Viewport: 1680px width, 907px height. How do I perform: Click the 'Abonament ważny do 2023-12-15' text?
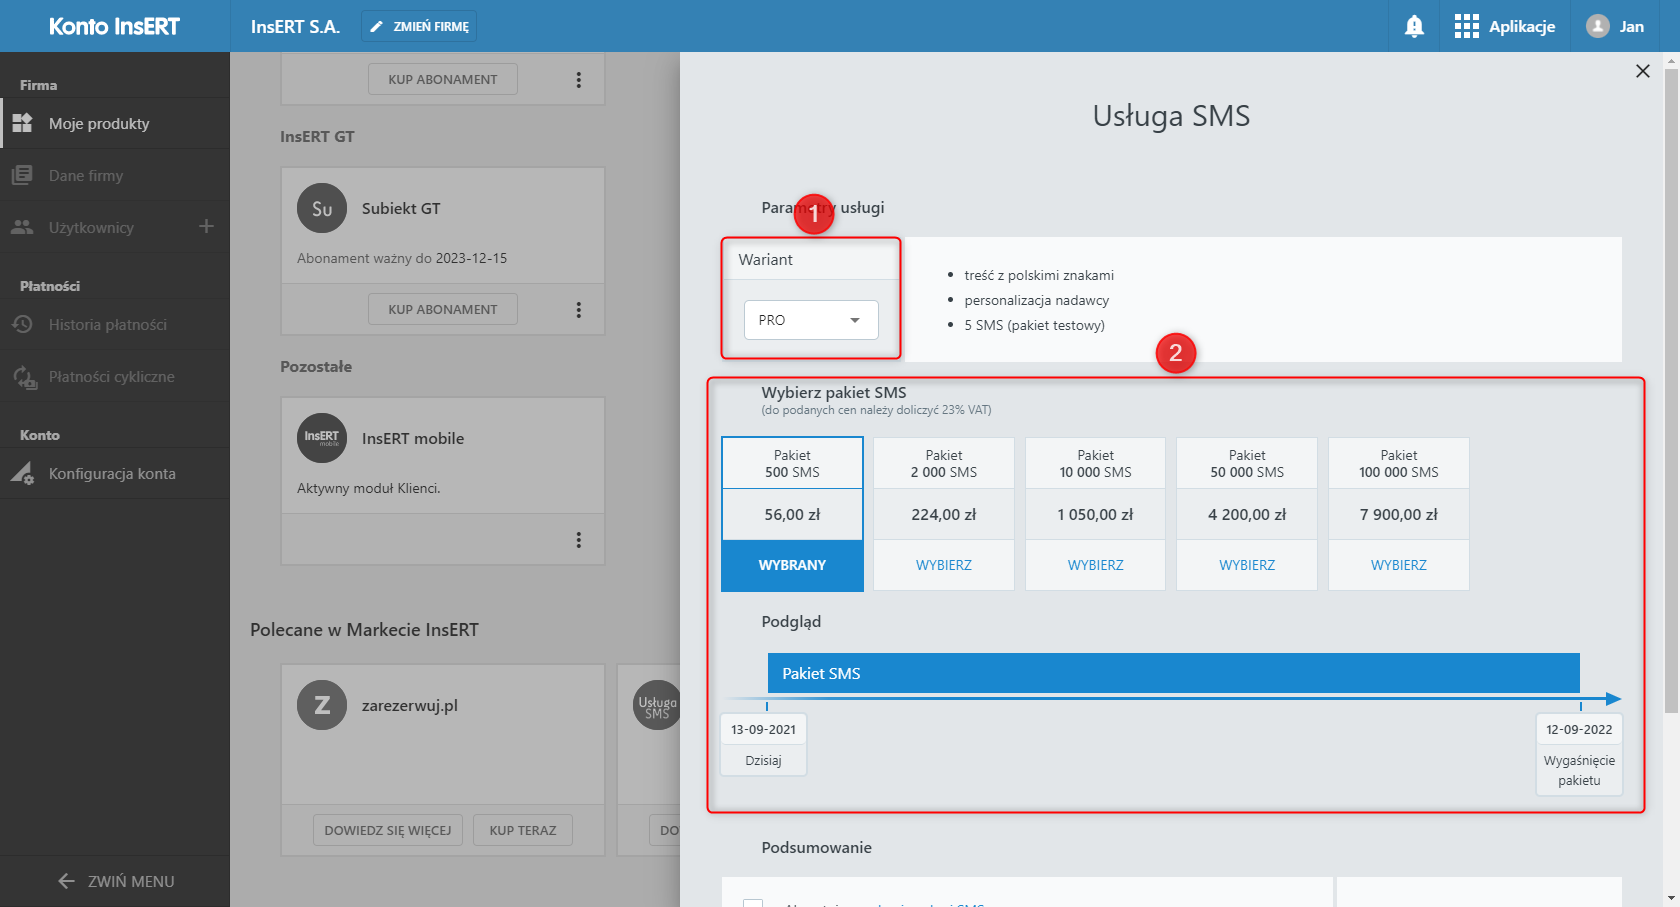402,258
